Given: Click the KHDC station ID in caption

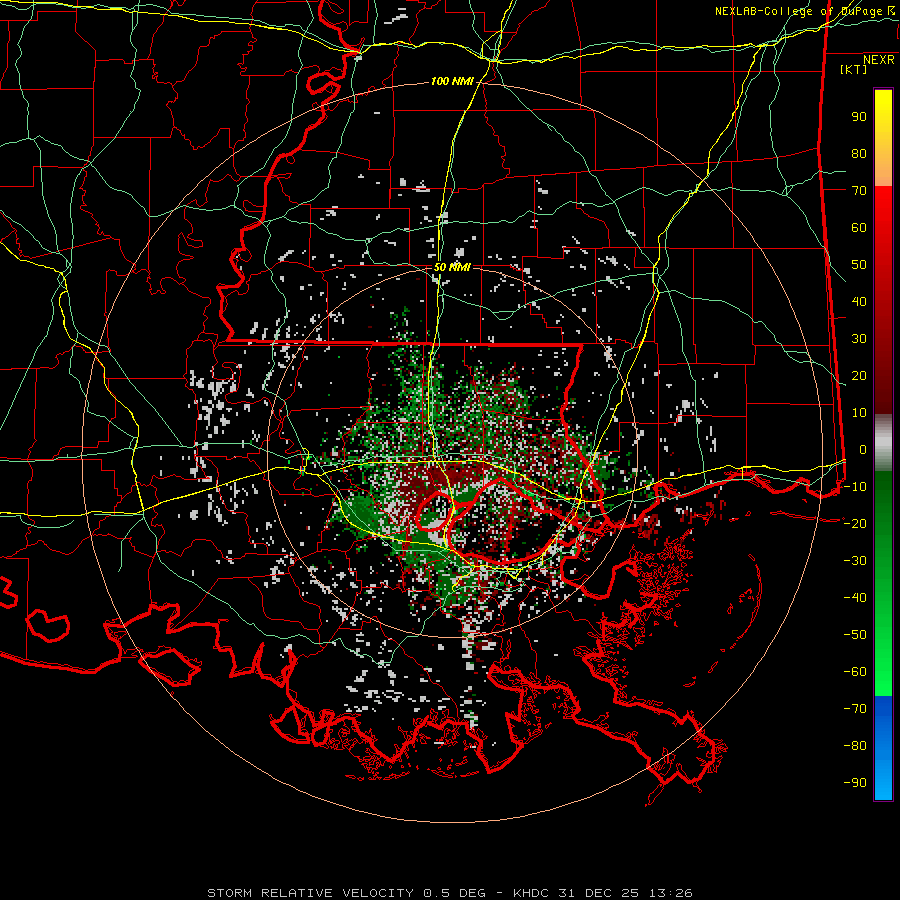Looking at the screenshot, I should coord(531,893).
